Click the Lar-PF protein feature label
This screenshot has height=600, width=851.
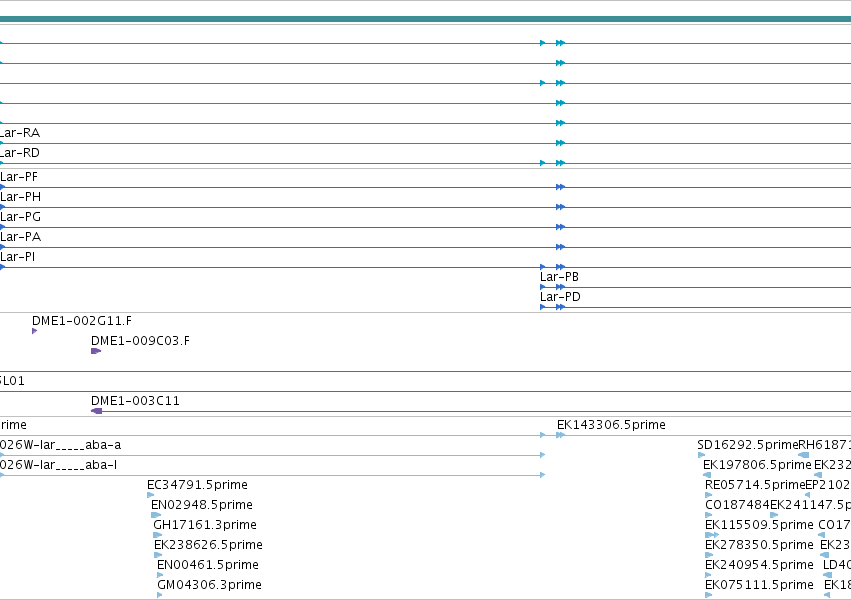(19, 177)
